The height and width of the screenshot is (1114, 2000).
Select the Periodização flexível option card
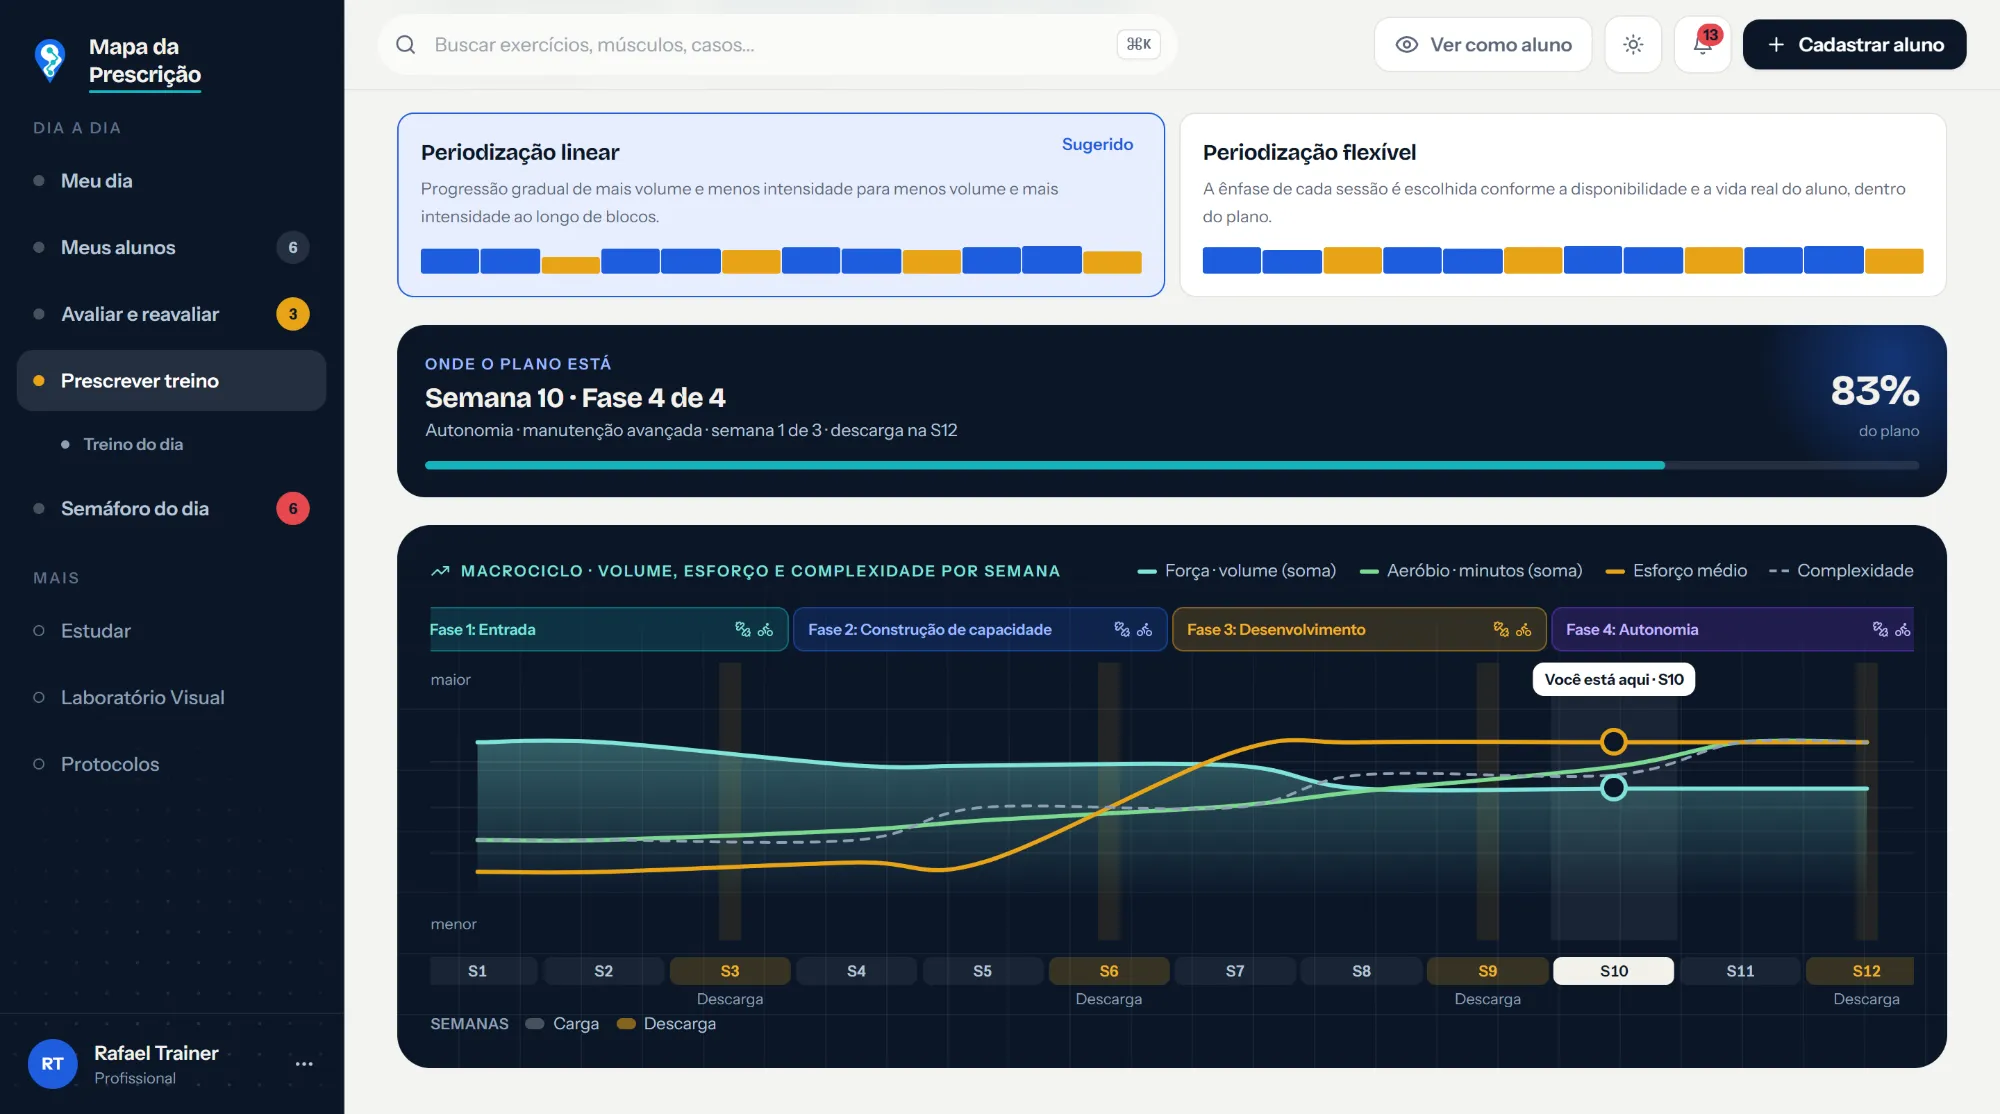1563,205
